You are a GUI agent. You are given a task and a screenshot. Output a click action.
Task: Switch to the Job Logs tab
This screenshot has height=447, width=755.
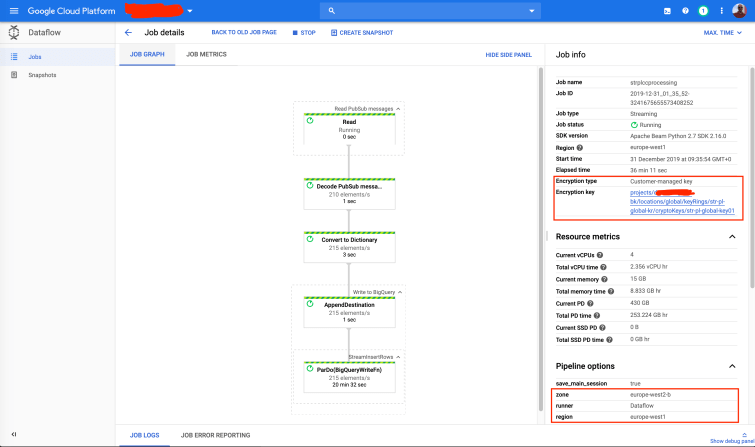pos(144,435)
